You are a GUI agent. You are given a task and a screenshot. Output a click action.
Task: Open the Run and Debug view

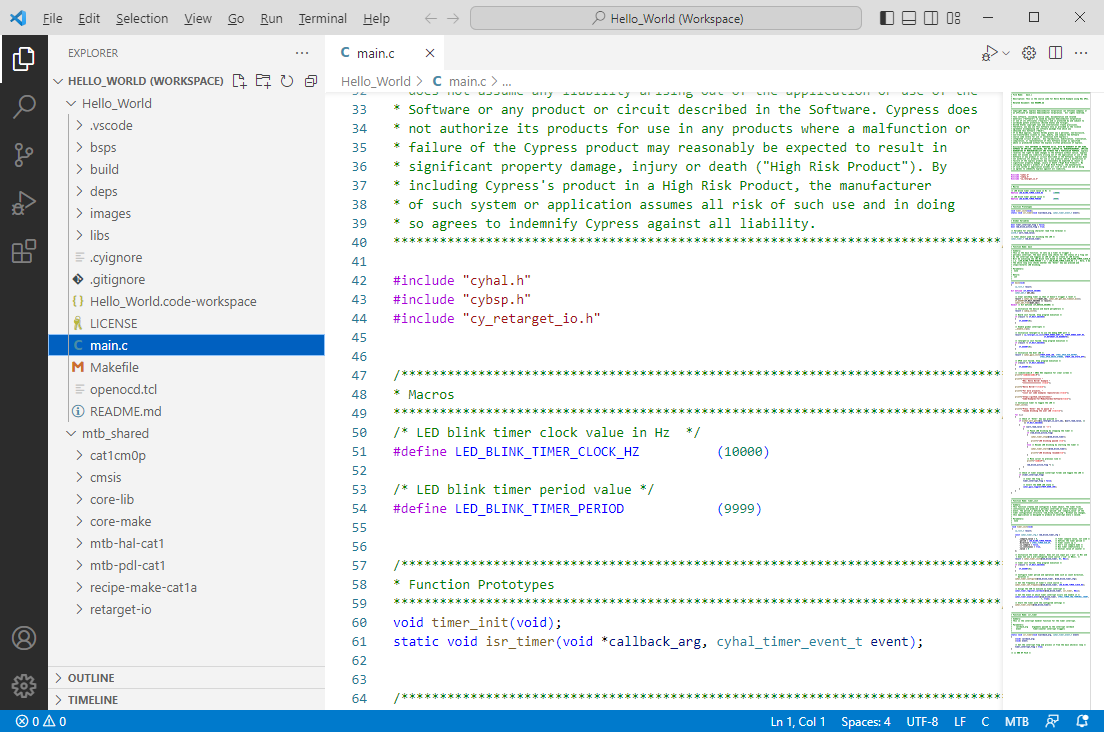tap(24, 203)
